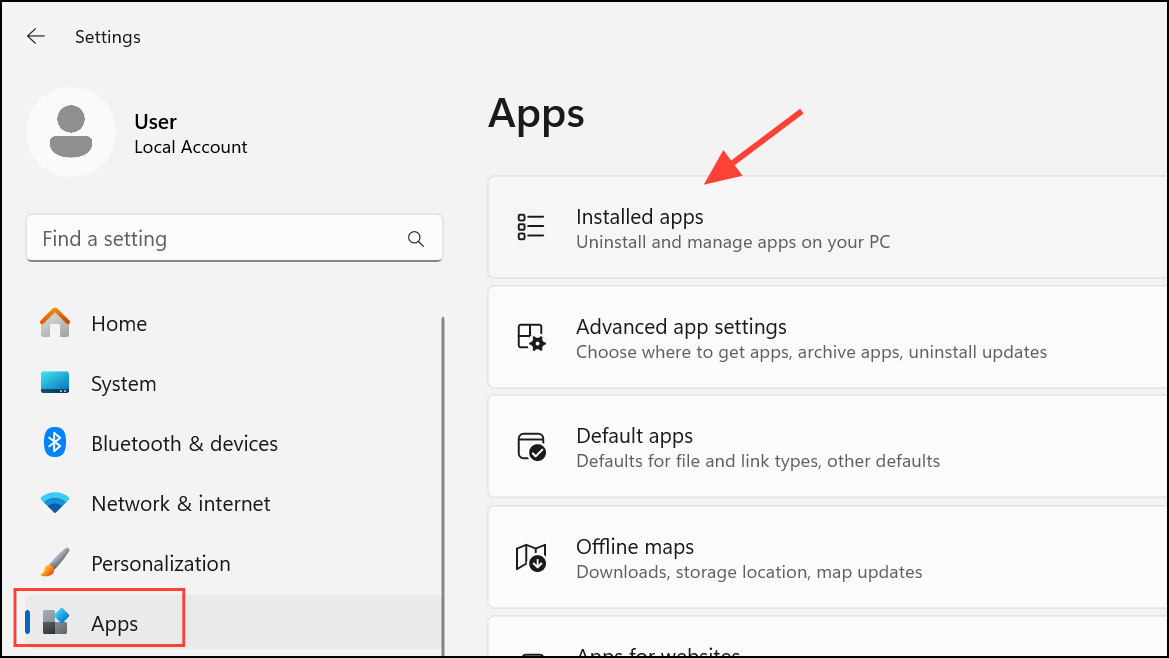Click the Bluetooth logo icon

pos(54,443)
